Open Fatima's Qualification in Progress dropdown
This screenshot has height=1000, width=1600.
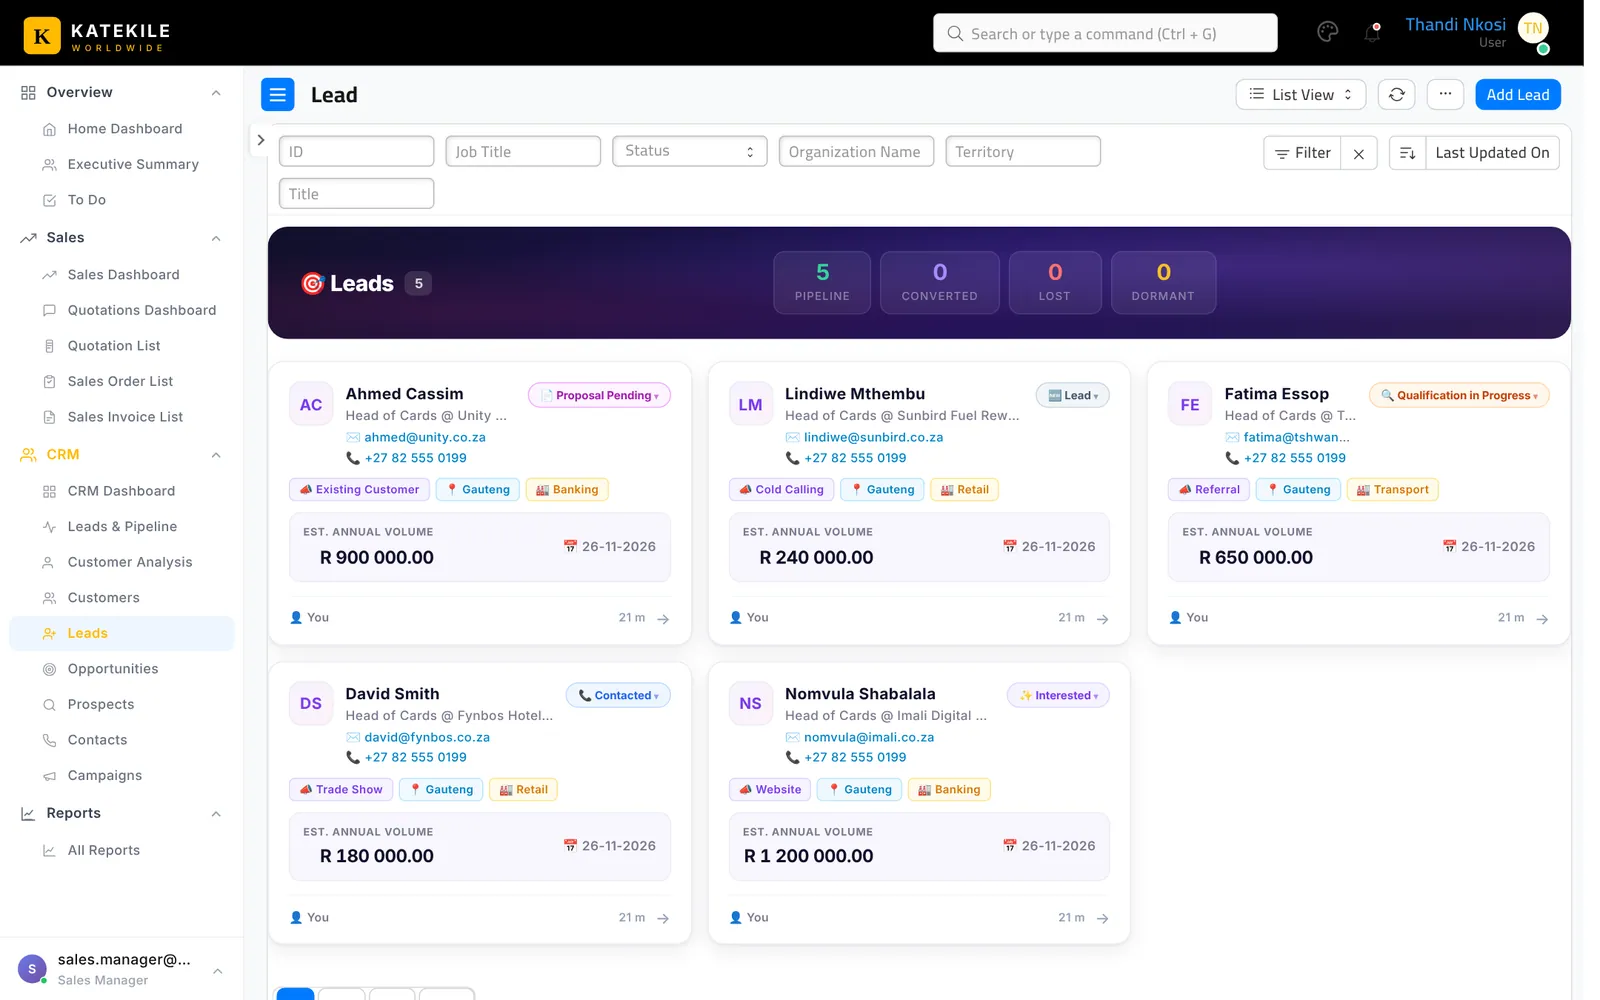coord(1459,395)
